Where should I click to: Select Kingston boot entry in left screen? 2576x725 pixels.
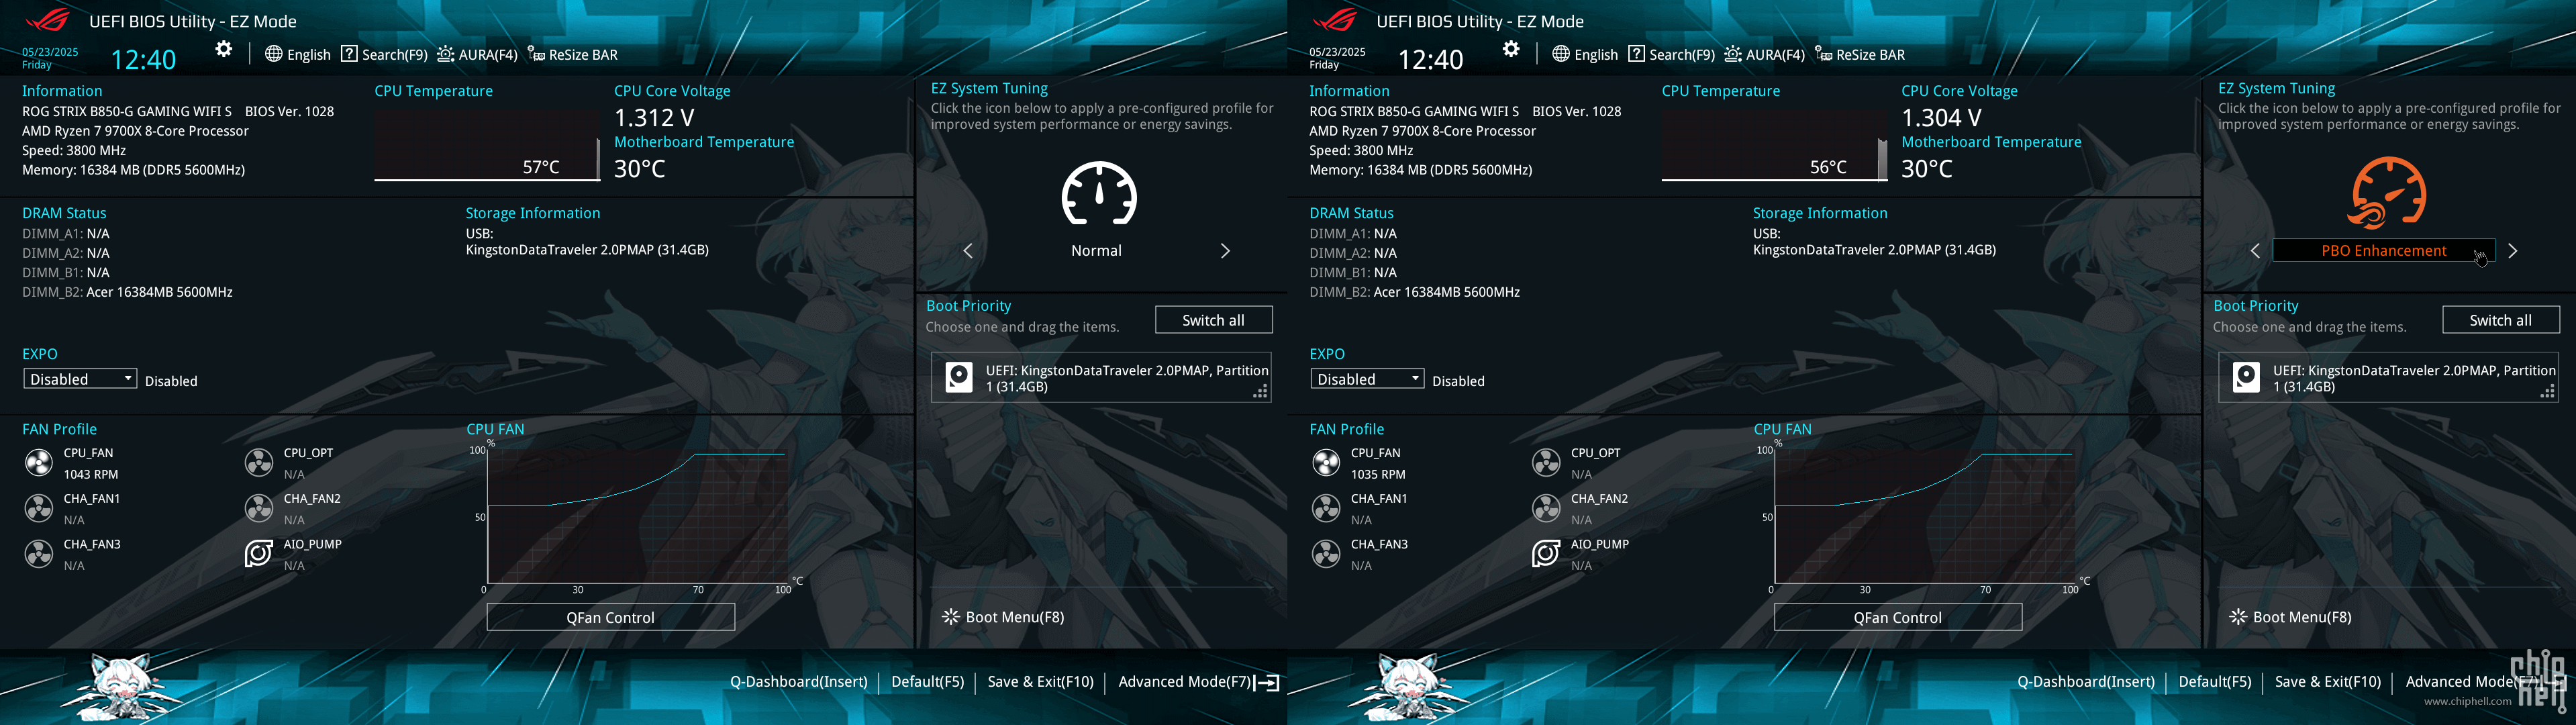(1101, 377)
